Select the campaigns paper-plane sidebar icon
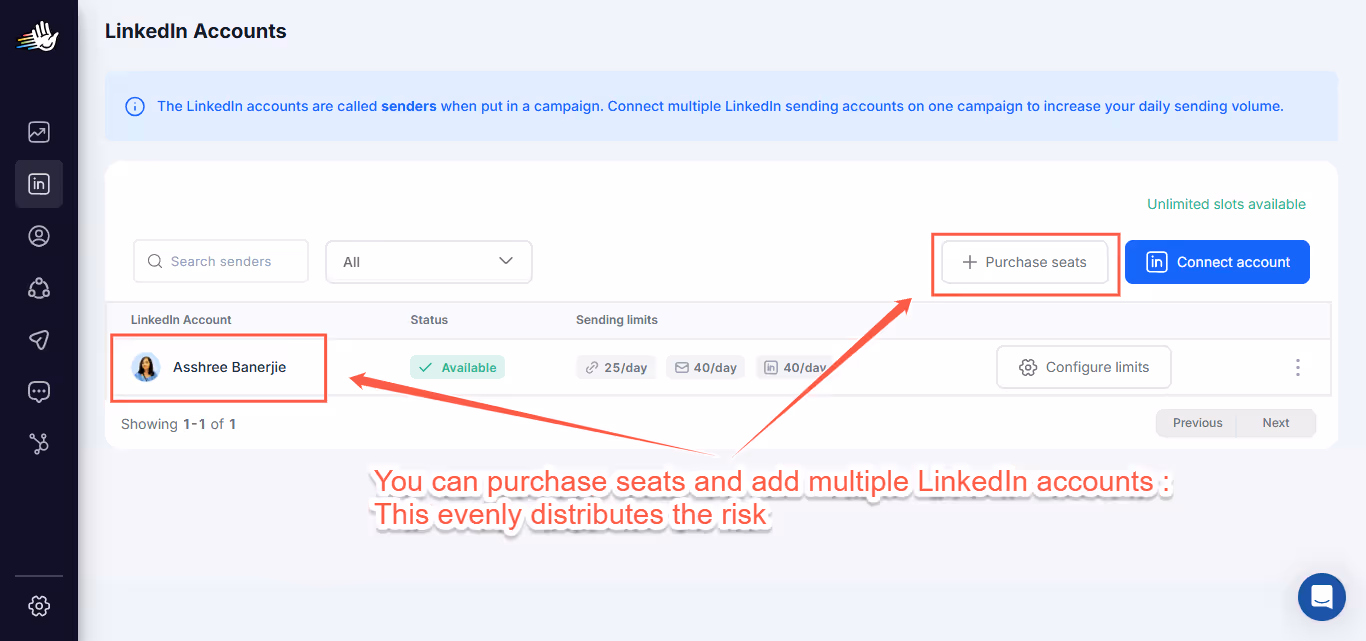Image resolution: width=1366 pixels, height=641 pixels. [38, 339]
